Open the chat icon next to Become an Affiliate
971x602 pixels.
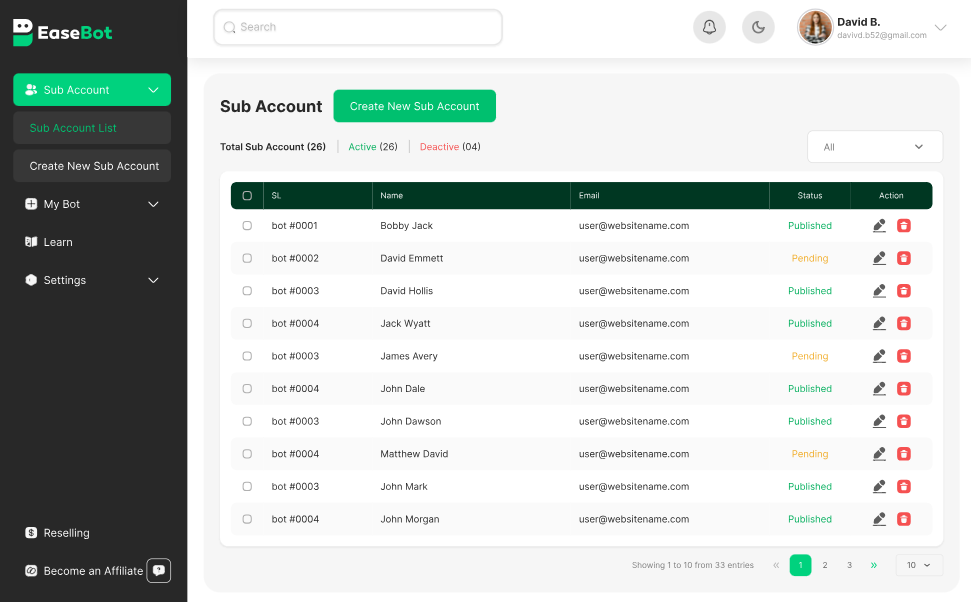[158, 570]
